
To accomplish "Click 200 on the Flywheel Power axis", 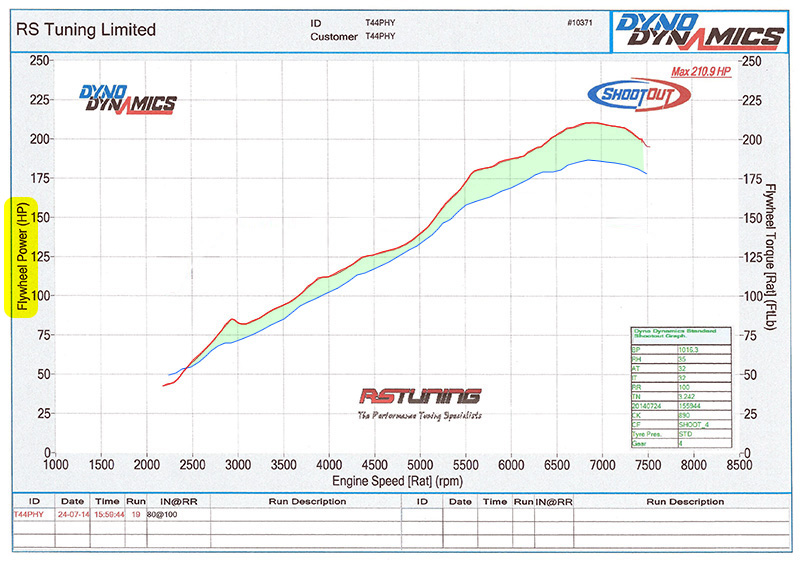I will point(39,139).
